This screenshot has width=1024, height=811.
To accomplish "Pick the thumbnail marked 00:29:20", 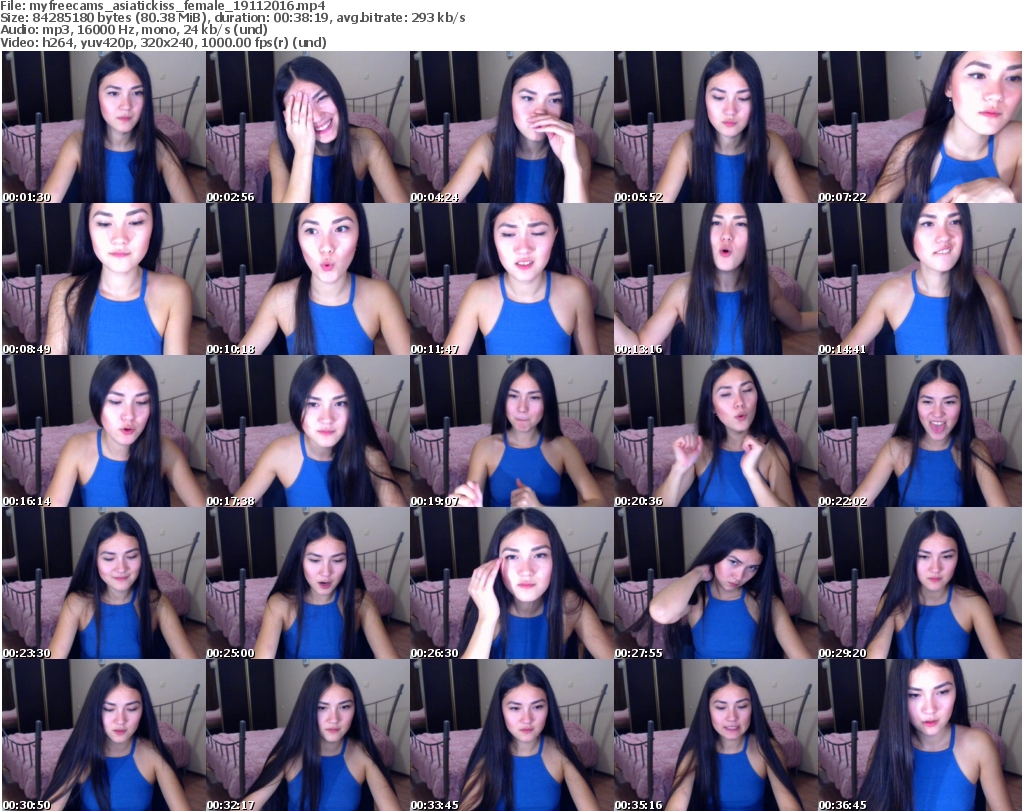I will click(920, 583).
